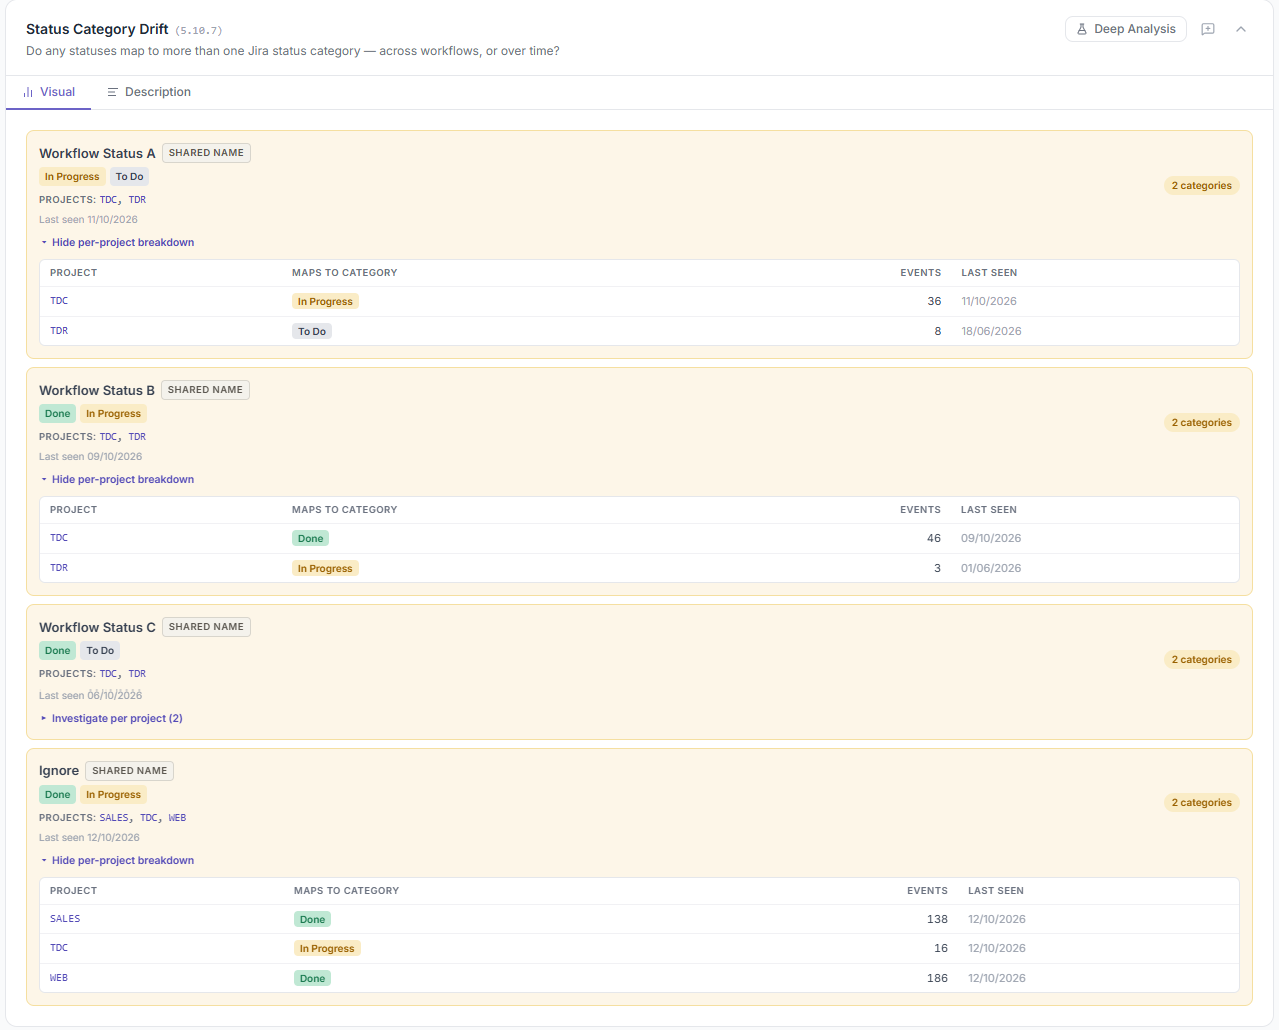The width and height of the screenshot is (1279, 1030).
Task: Click 2 categories badge on Ignore card
Action: point(1202,803)
